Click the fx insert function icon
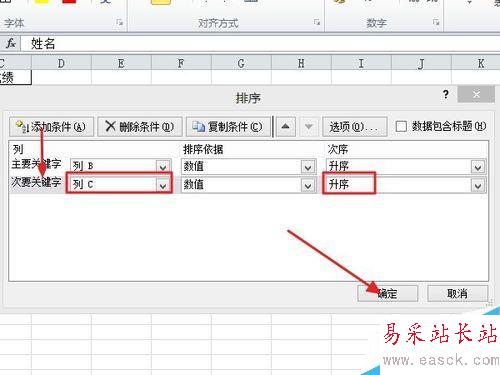 pyautogui.click(x=11, y=43)
